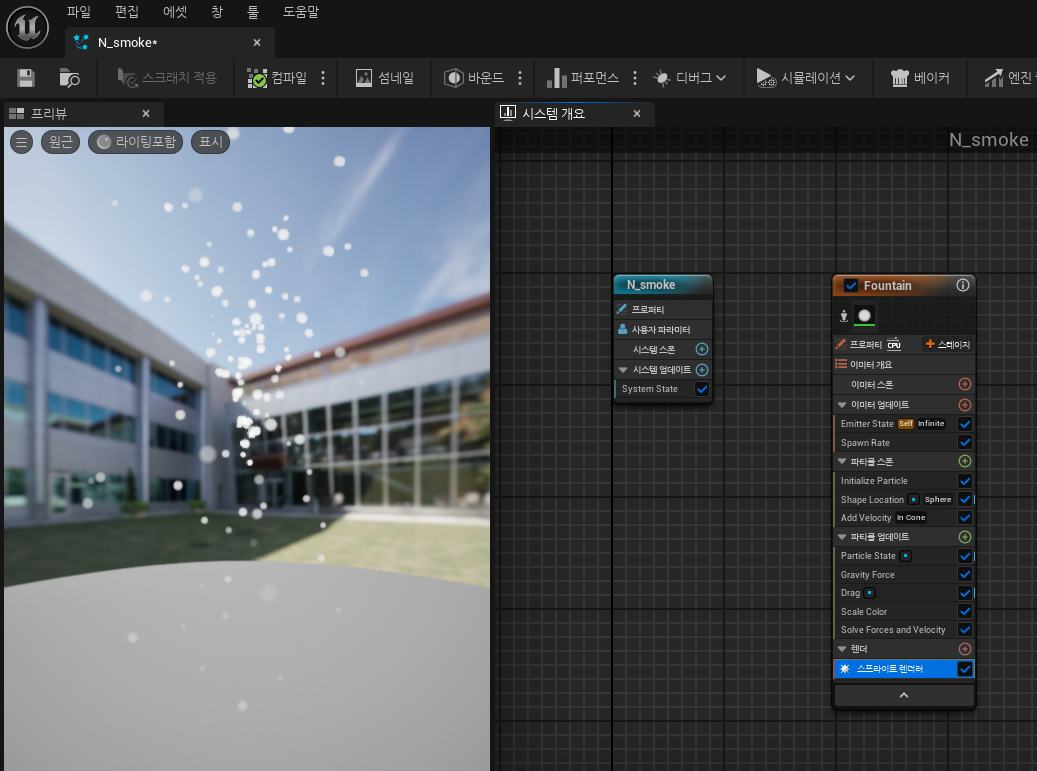Add a module to 시스템 업데이트

coord(702,370)
